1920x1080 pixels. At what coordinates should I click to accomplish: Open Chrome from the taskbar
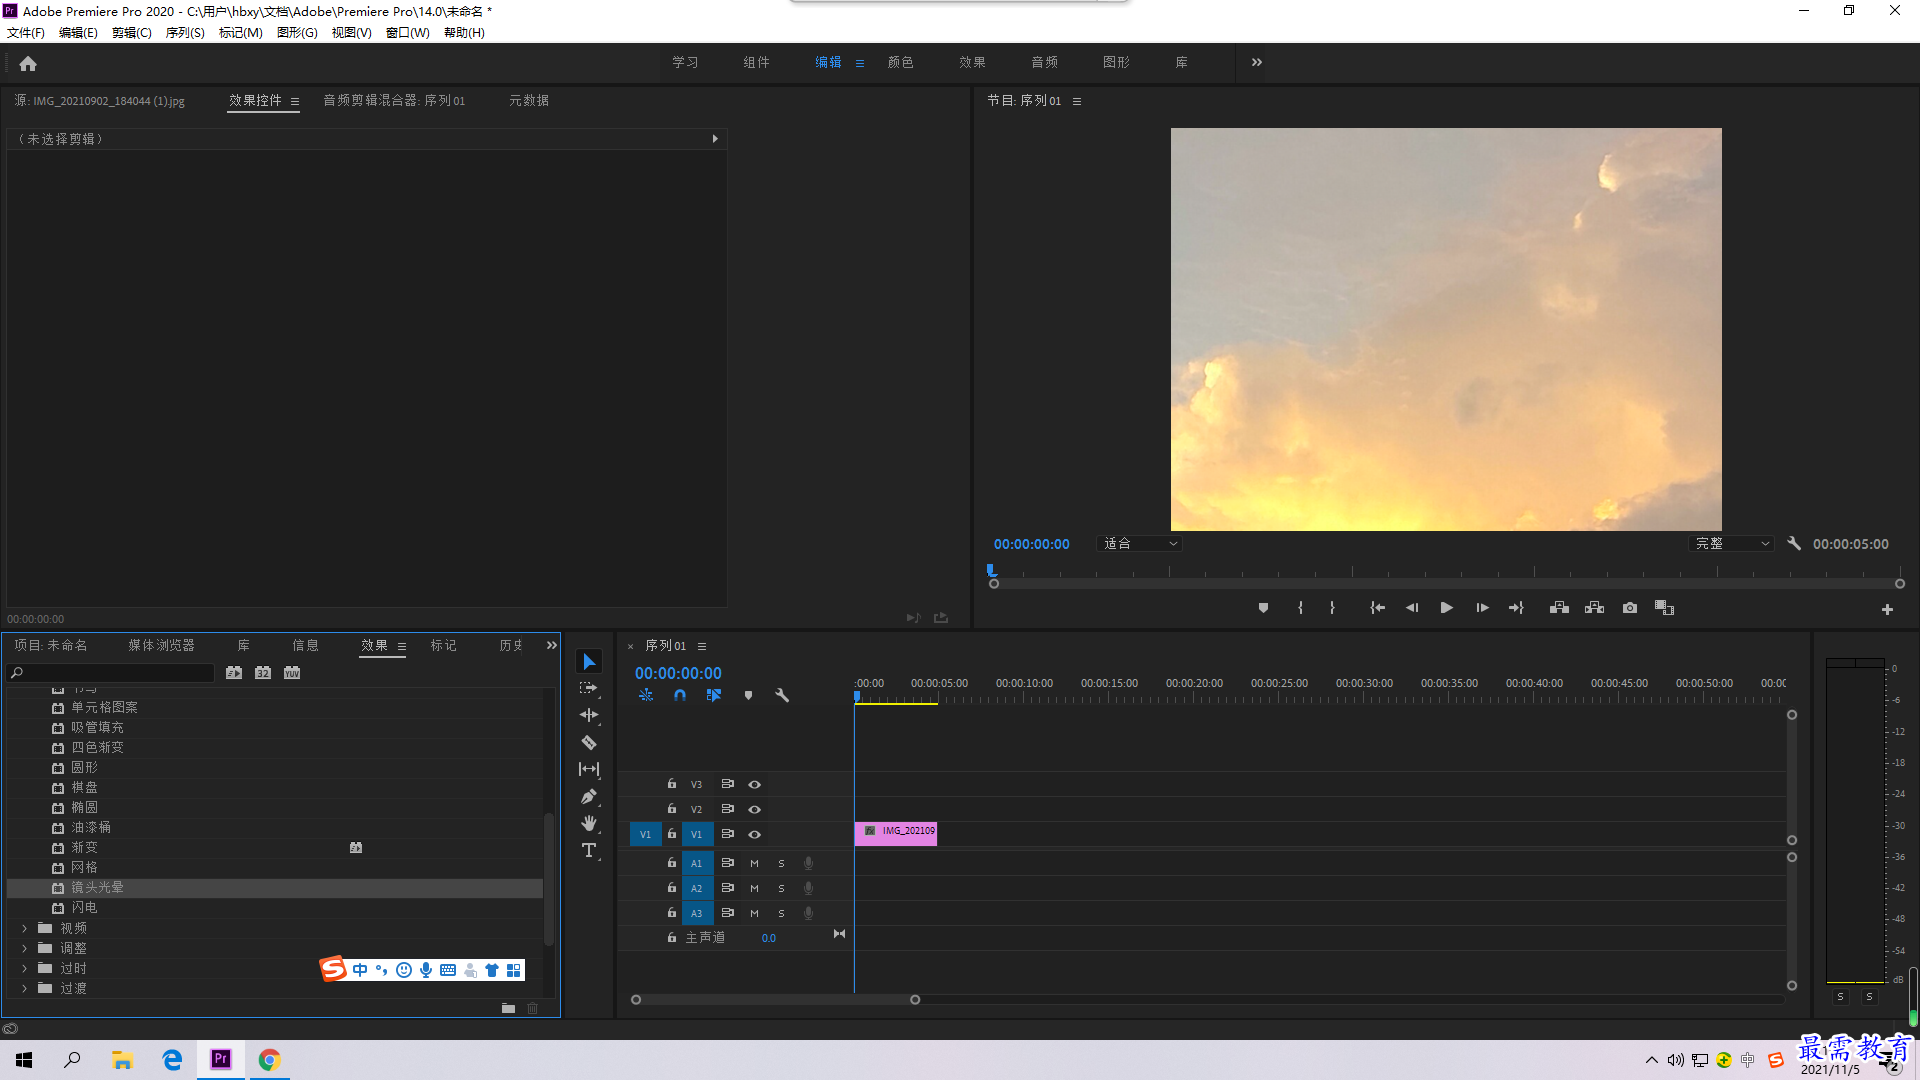[269, 1059]
